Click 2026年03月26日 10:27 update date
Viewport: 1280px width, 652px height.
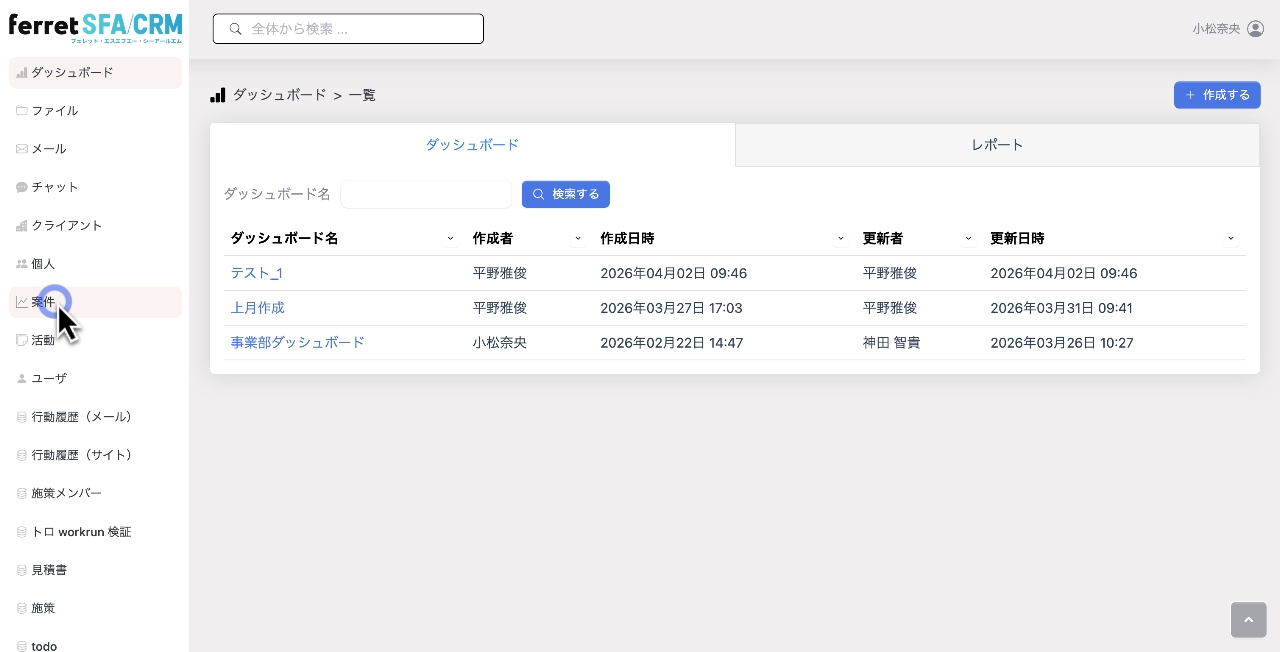1062,342
